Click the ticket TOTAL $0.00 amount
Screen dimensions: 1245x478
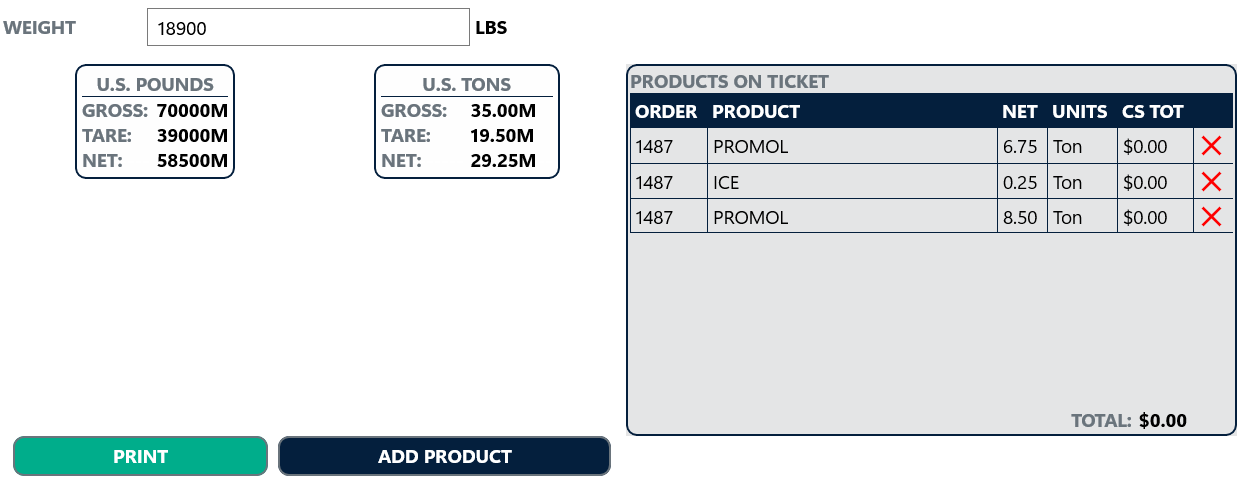pos(1162,421)
